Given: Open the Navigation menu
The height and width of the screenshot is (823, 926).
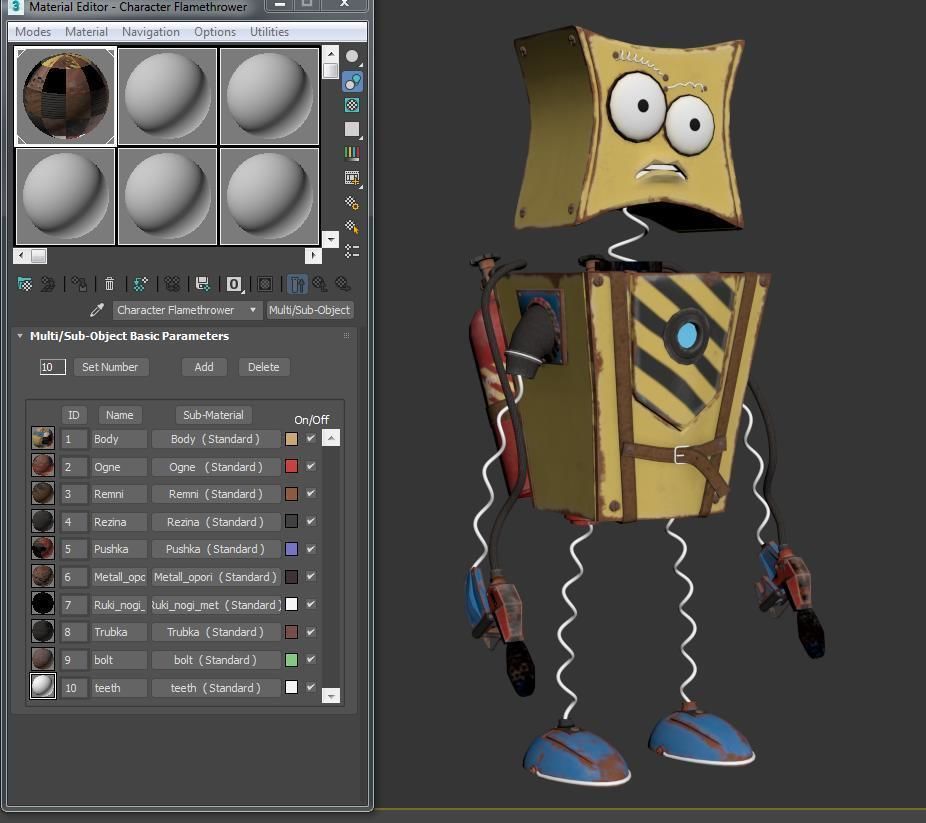Looking at the screenshot, I should point(151,32).
